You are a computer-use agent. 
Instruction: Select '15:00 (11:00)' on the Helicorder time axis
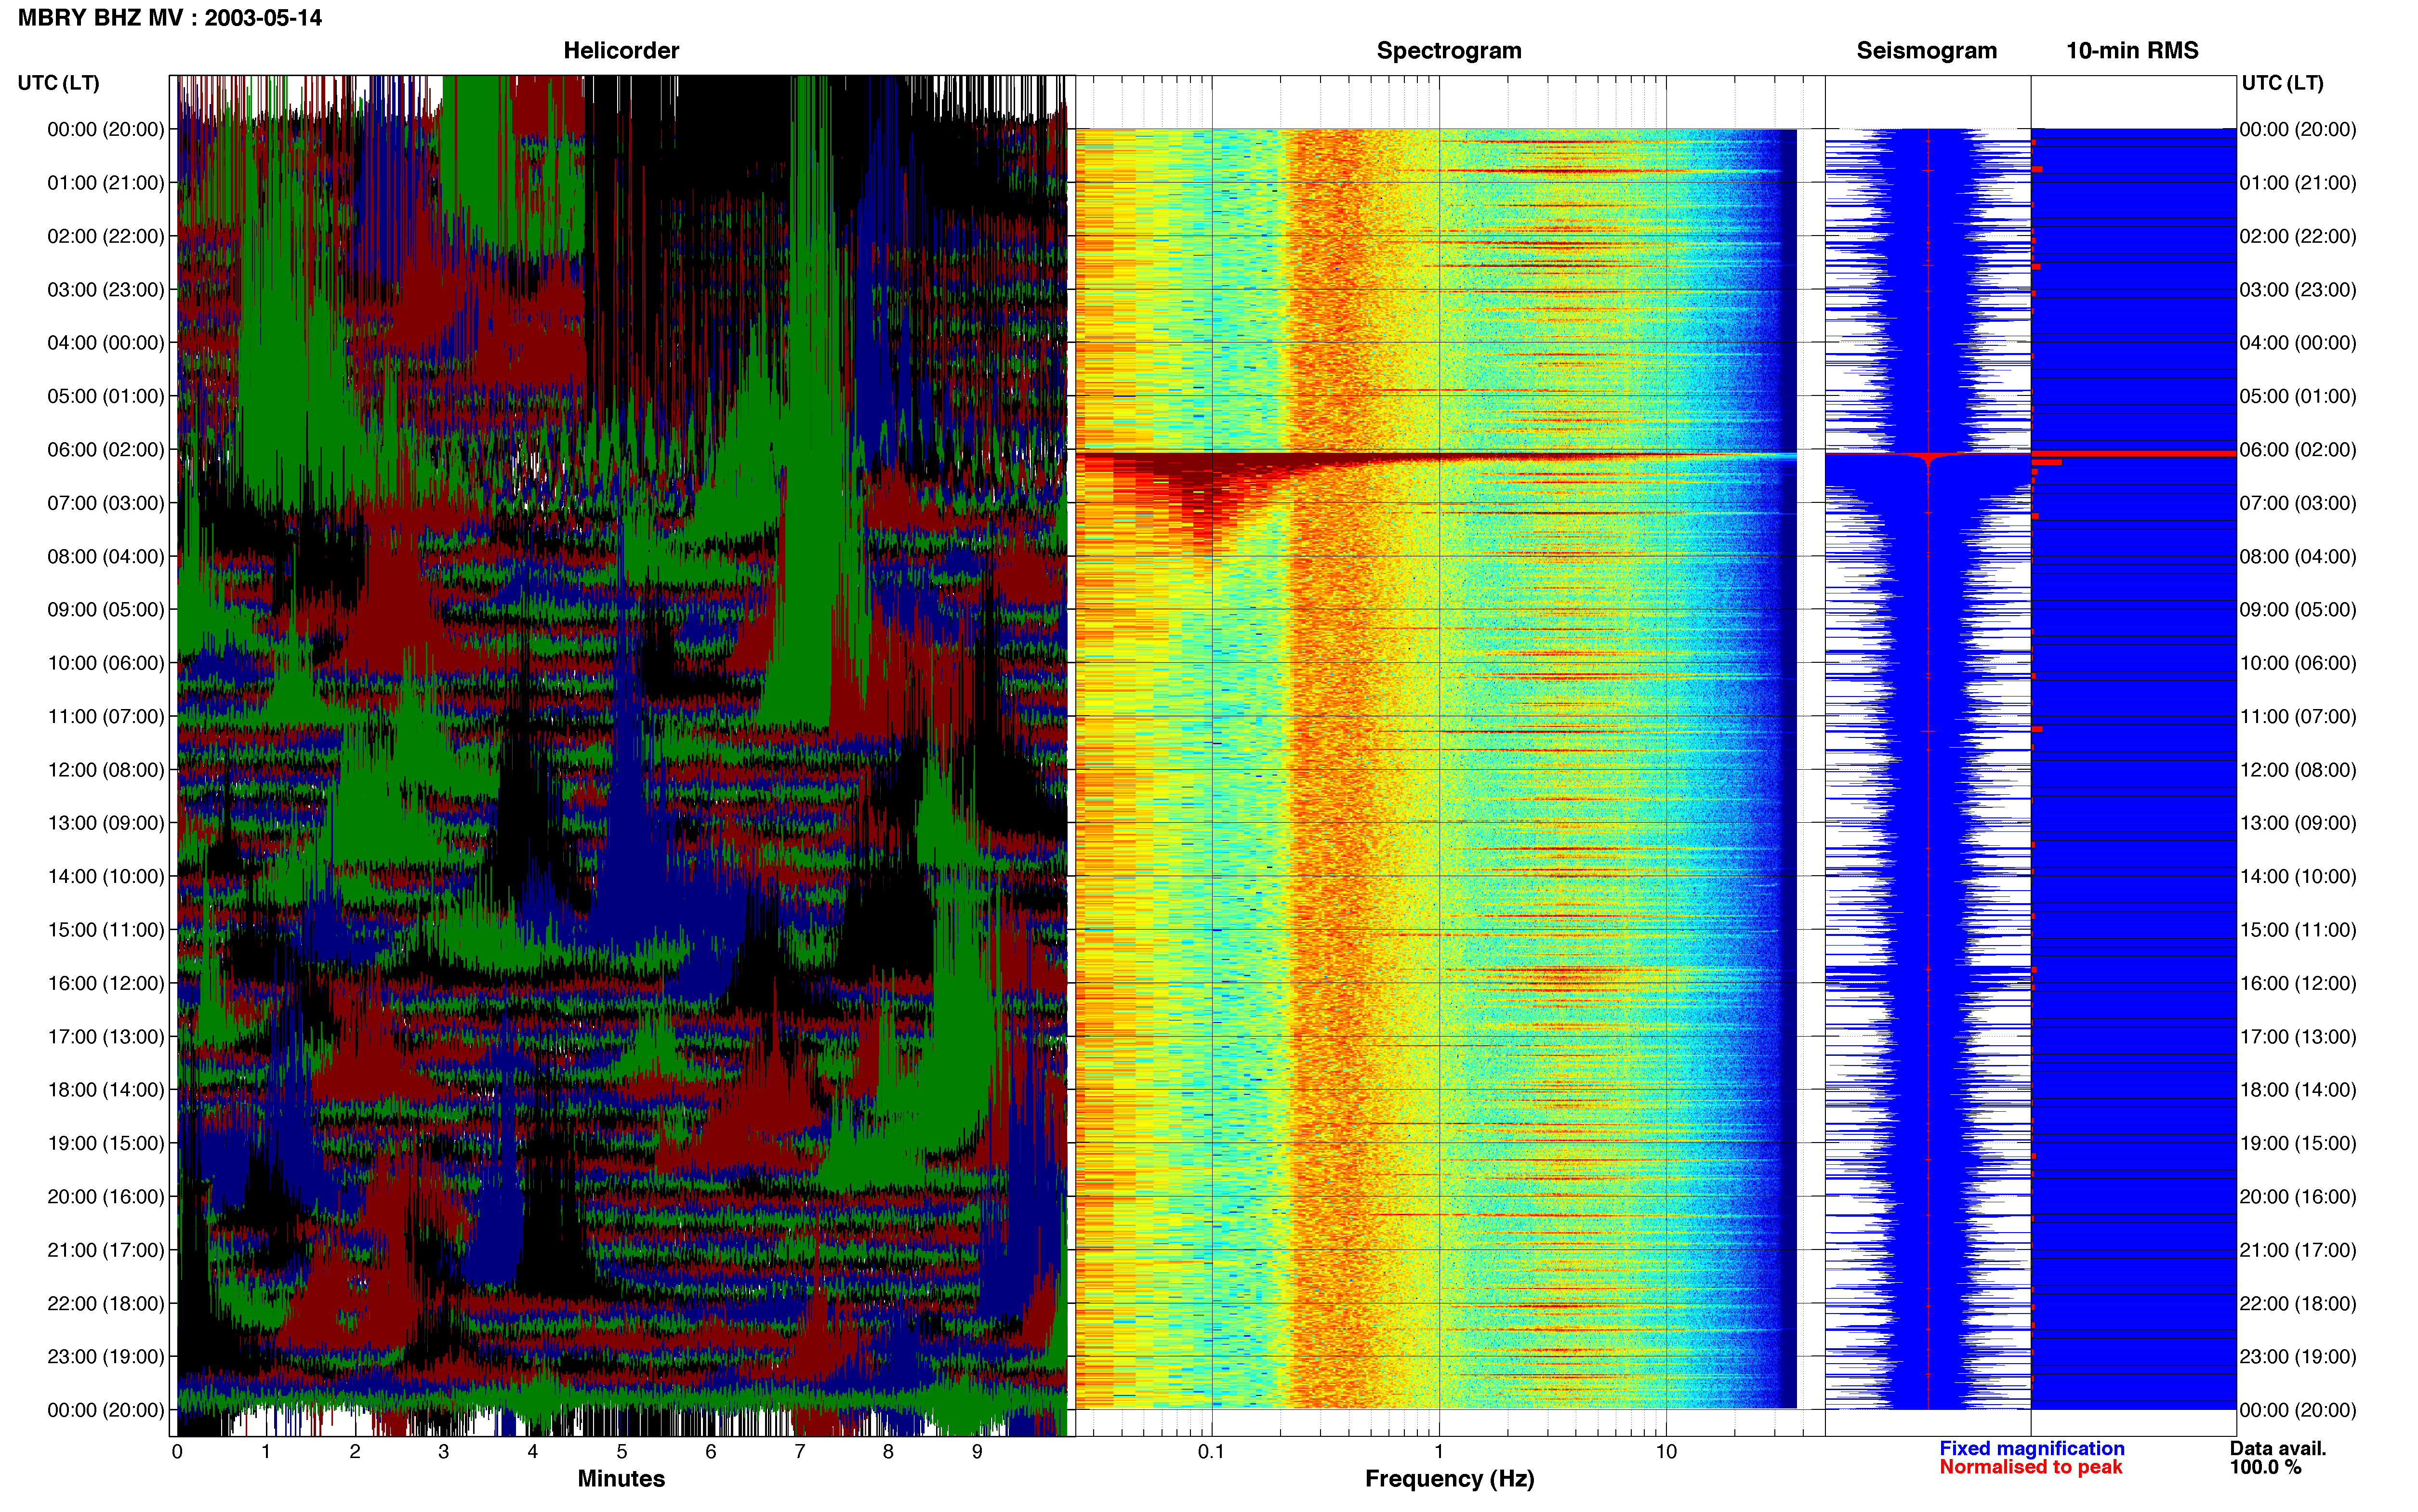106,930
